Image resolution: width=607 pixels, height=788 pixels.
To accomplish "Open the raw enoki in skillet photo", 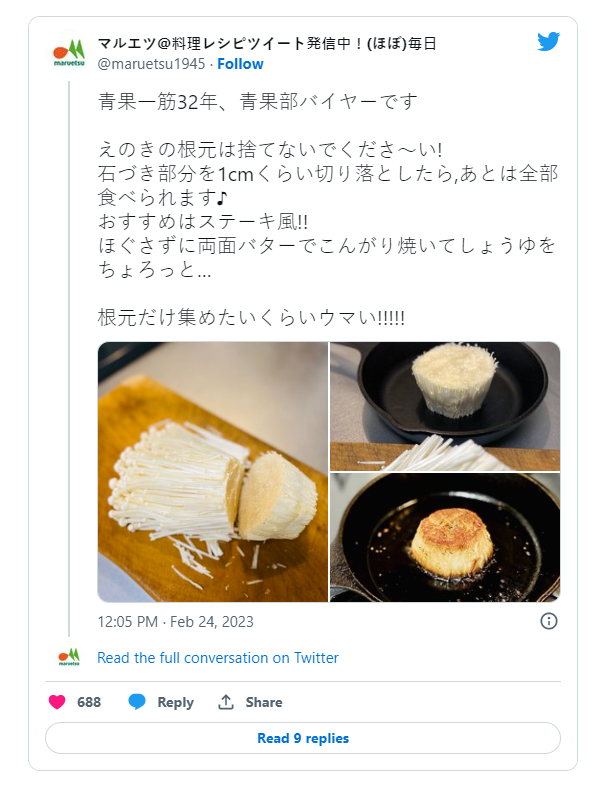I will pos(445,406).
